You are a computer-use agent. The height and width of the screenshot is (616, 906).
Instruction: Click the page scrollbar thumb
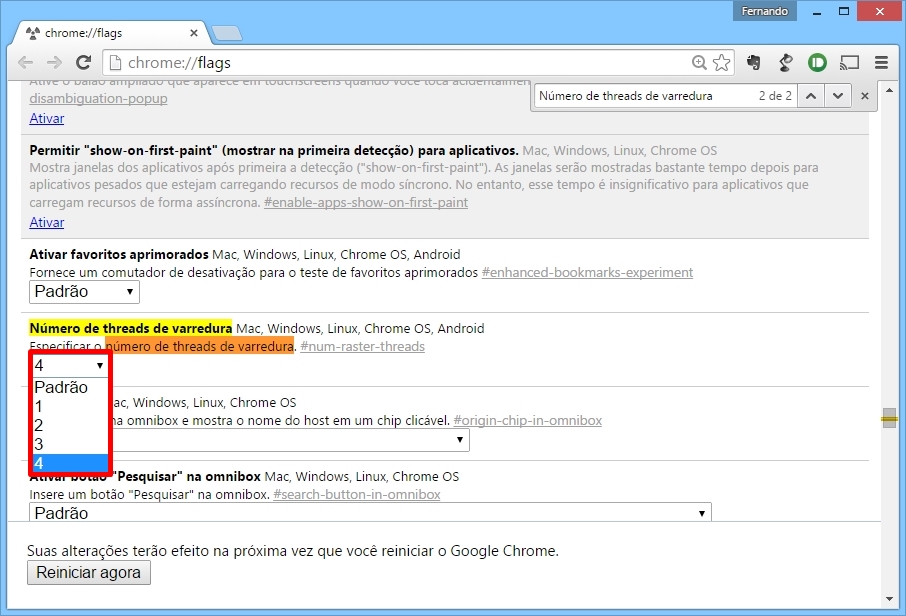tap(889, 418)
